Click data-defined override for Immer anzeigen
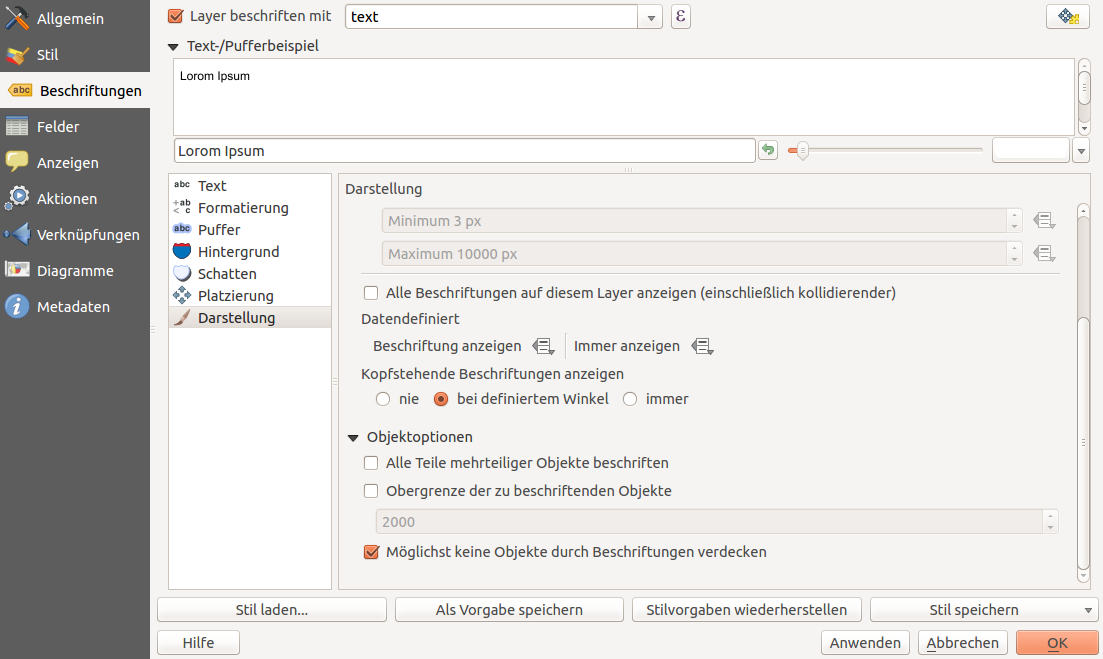This screenshot has width=1103, height=659. point(702,346)
